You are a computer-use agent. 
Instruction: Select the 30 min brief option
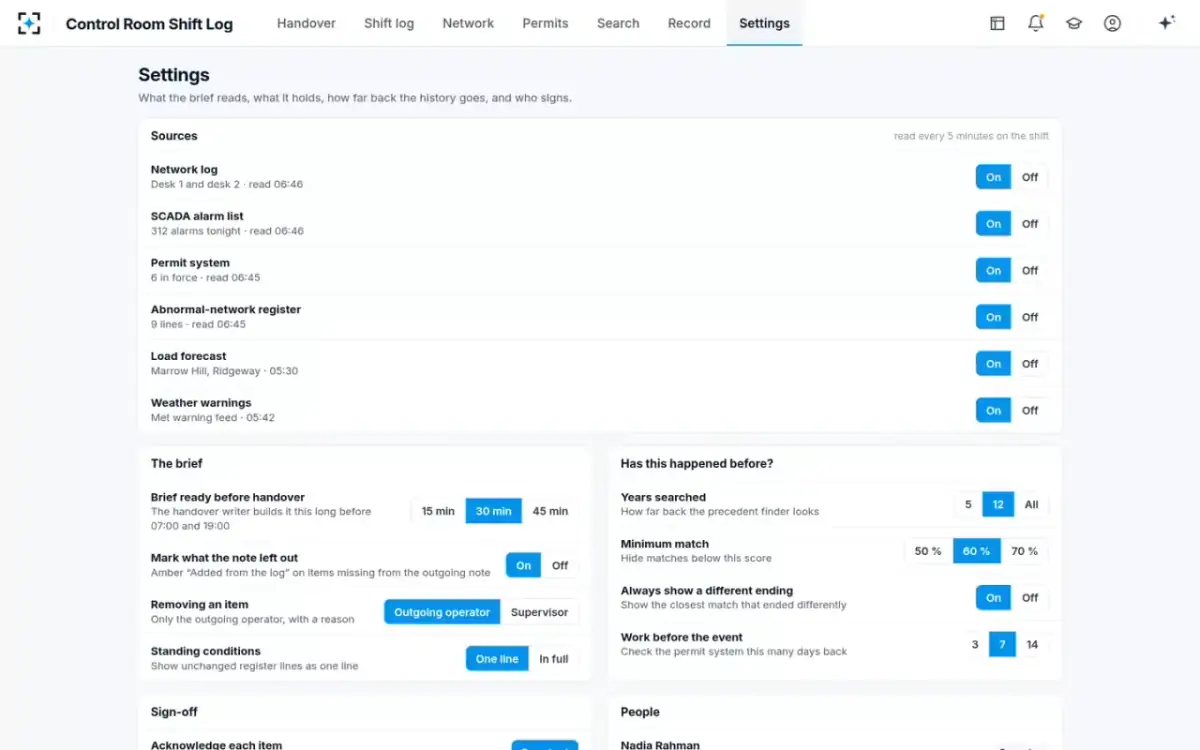(x=494, y=511)
